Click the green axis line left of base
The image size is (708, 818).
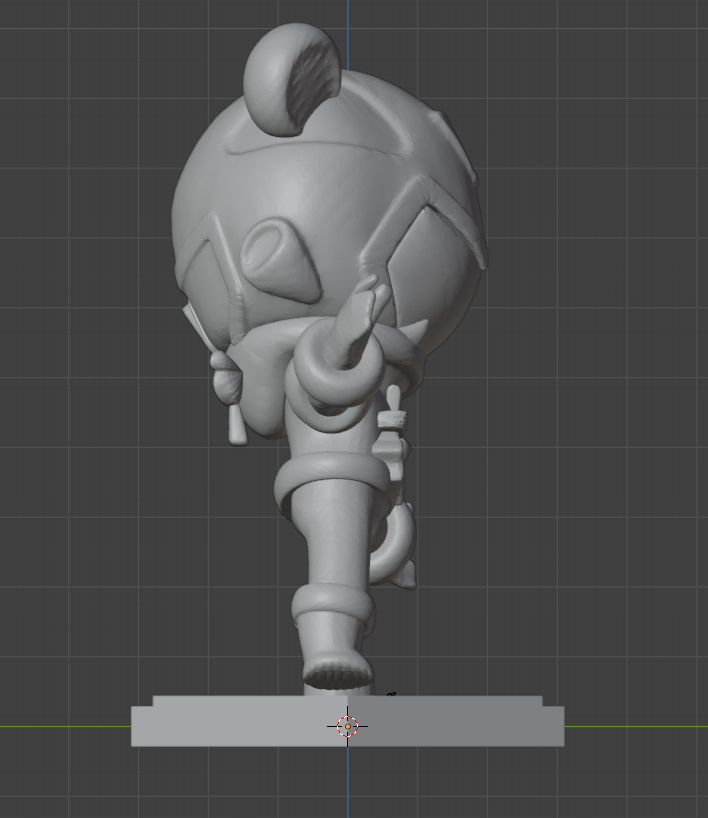coord(60,727)
